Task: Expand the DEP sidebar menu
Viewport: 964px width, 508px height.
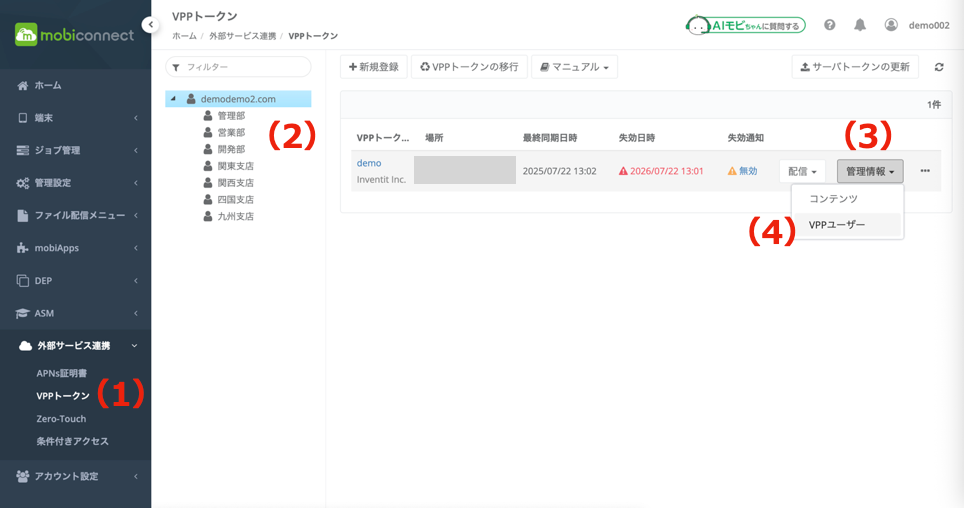Action: 135,280
